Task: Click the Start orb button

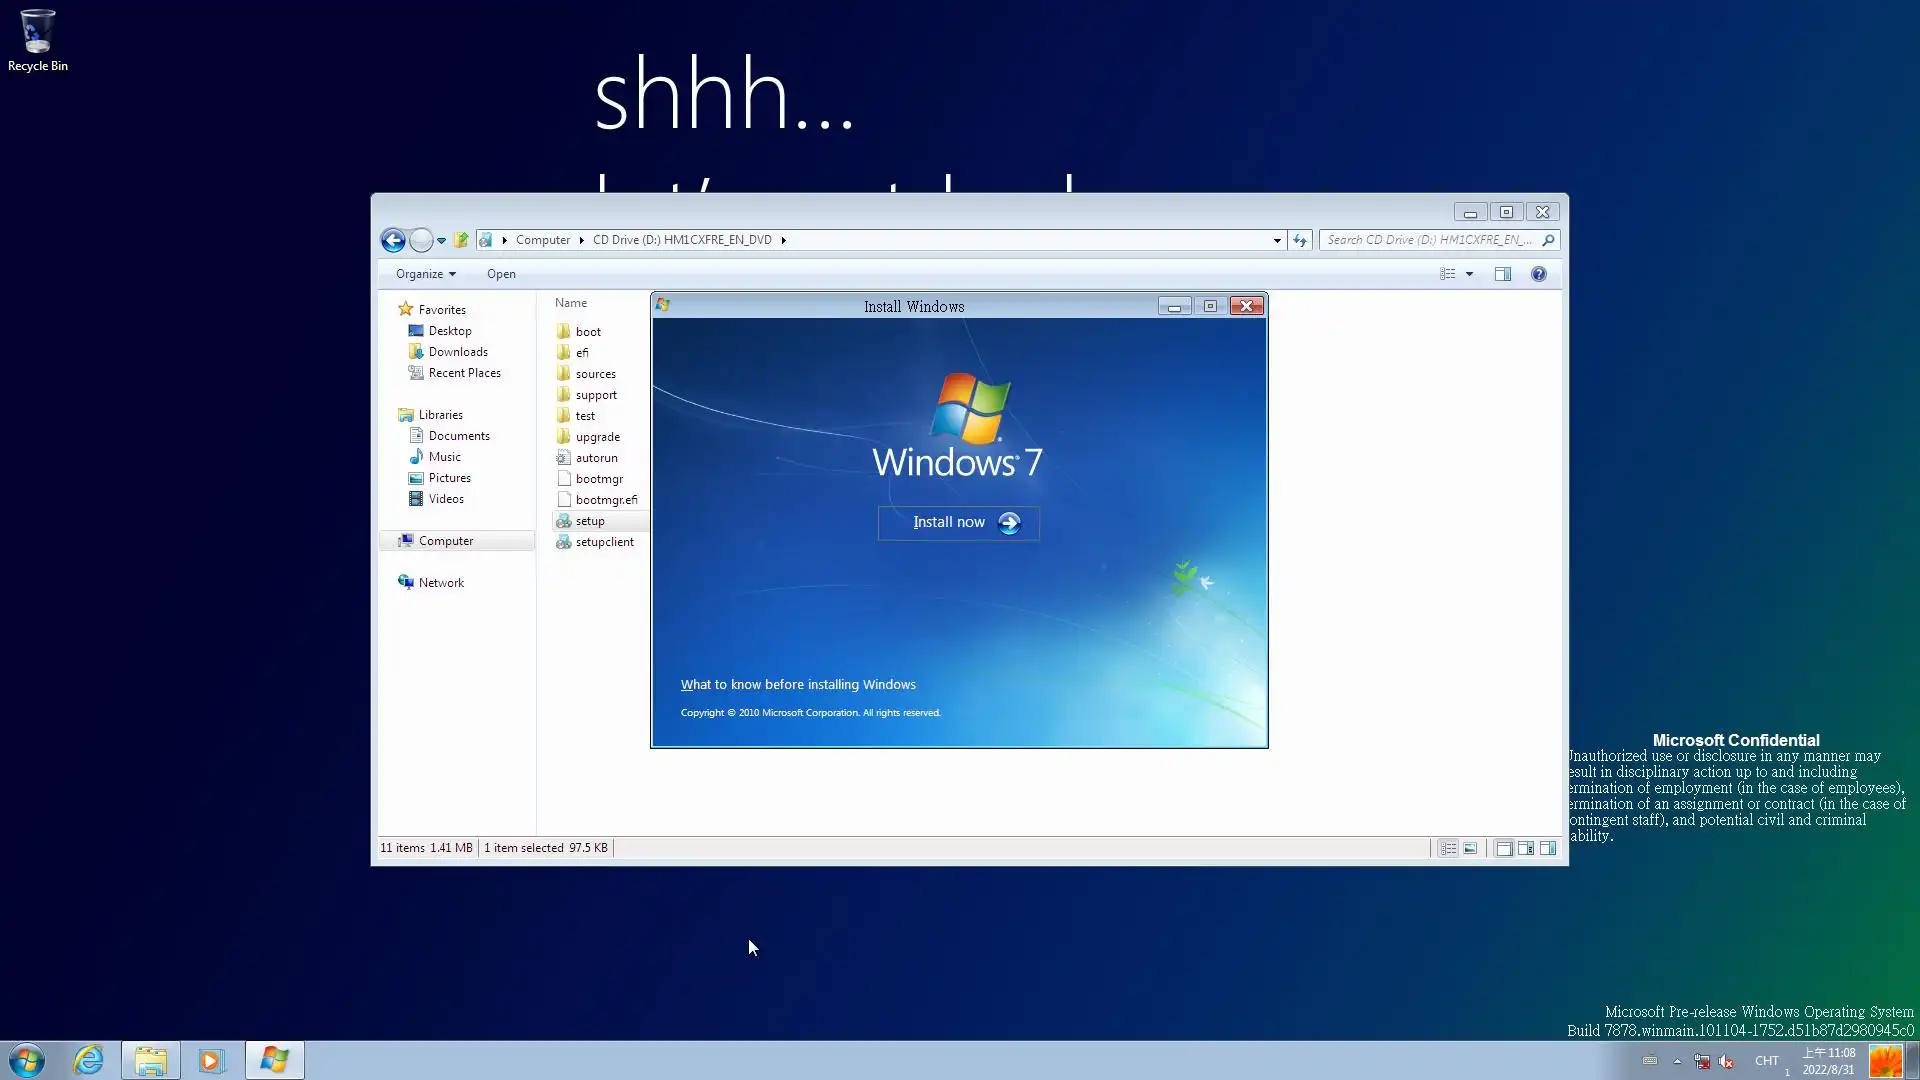Action: click(x=27, y=1060)
